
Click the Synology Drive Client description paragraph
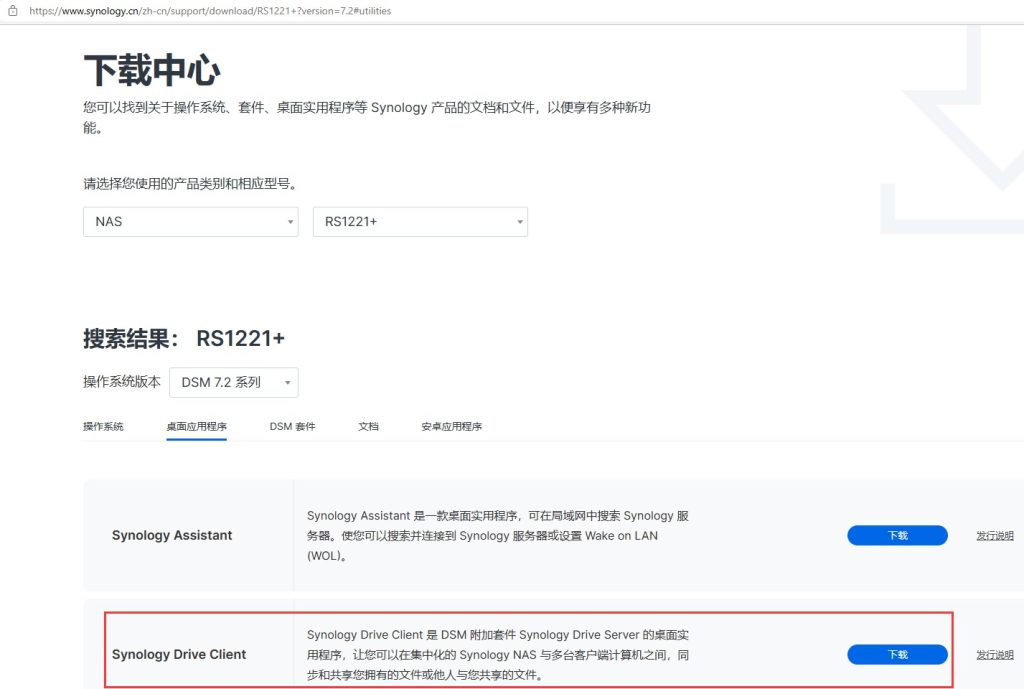[498, 654]
